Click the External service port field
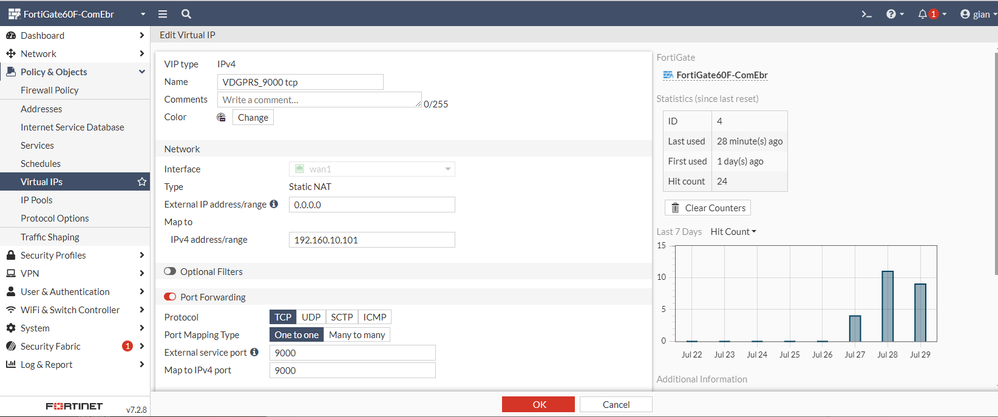This screenshot has width=998, height=417. [353, 353]
